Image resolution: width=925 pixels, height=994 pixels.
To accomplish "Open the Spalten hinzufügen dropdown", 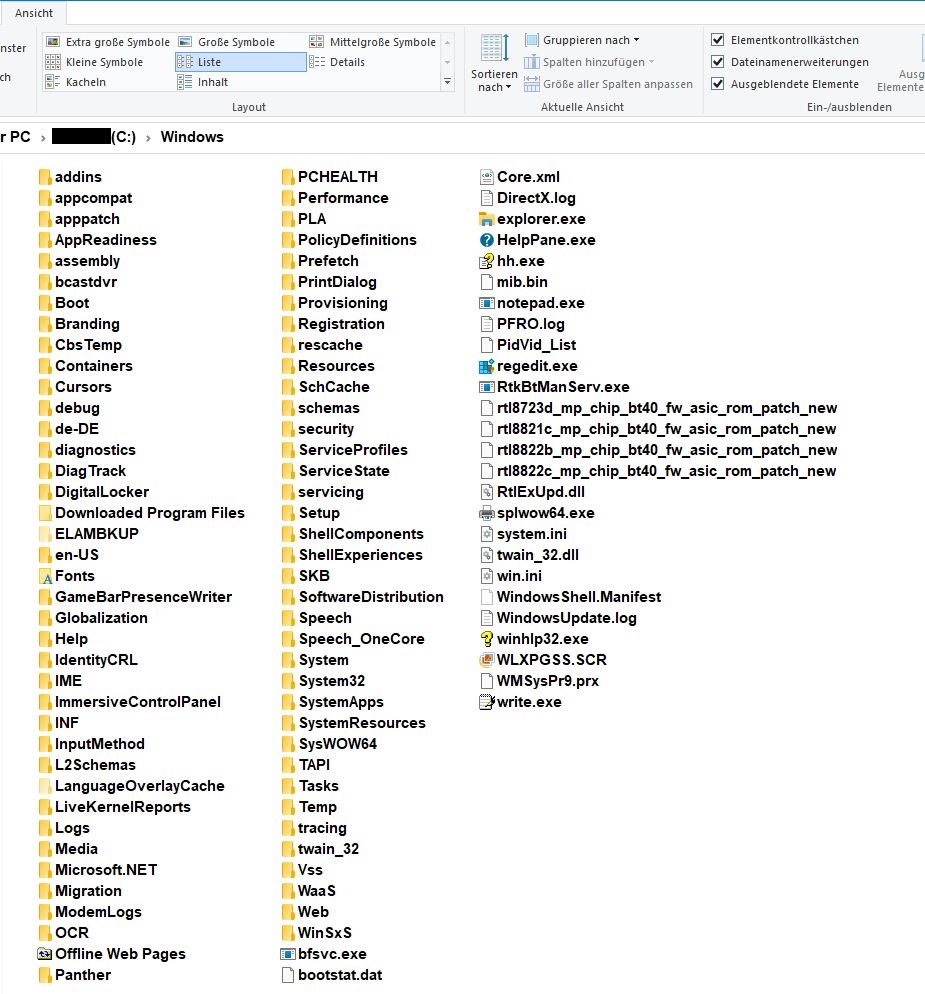I will [589, 62].
